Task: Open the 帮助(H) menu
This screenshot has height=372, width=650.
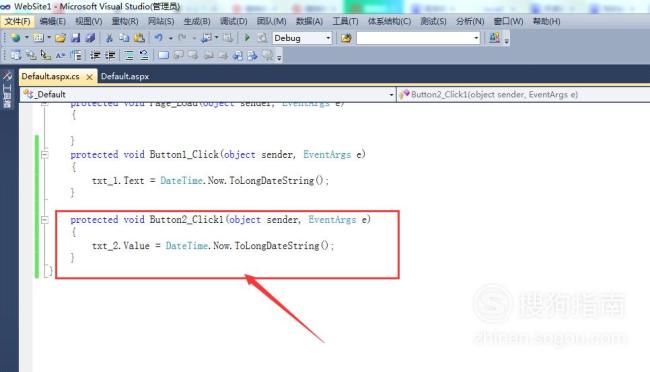Action: 546,21
